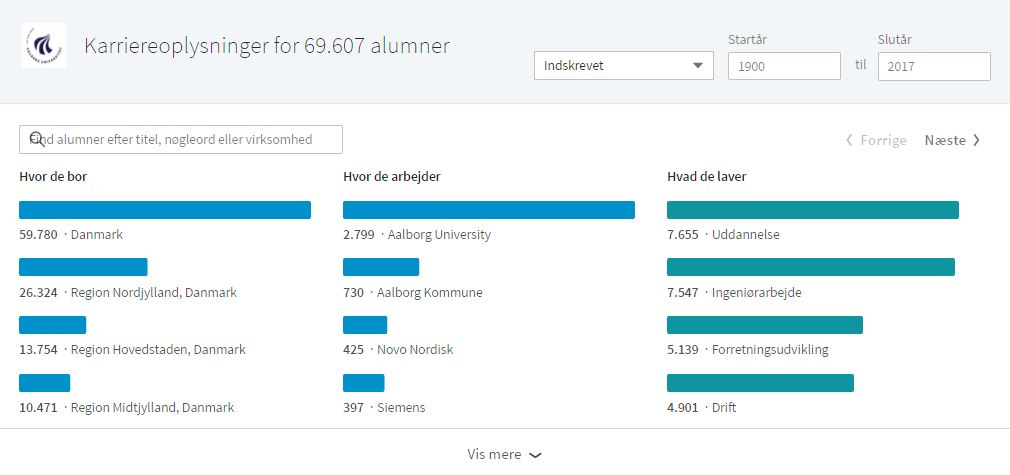Select the Uddannelse job function bar
Viewport: 1010px width, 475px height.
813,210
